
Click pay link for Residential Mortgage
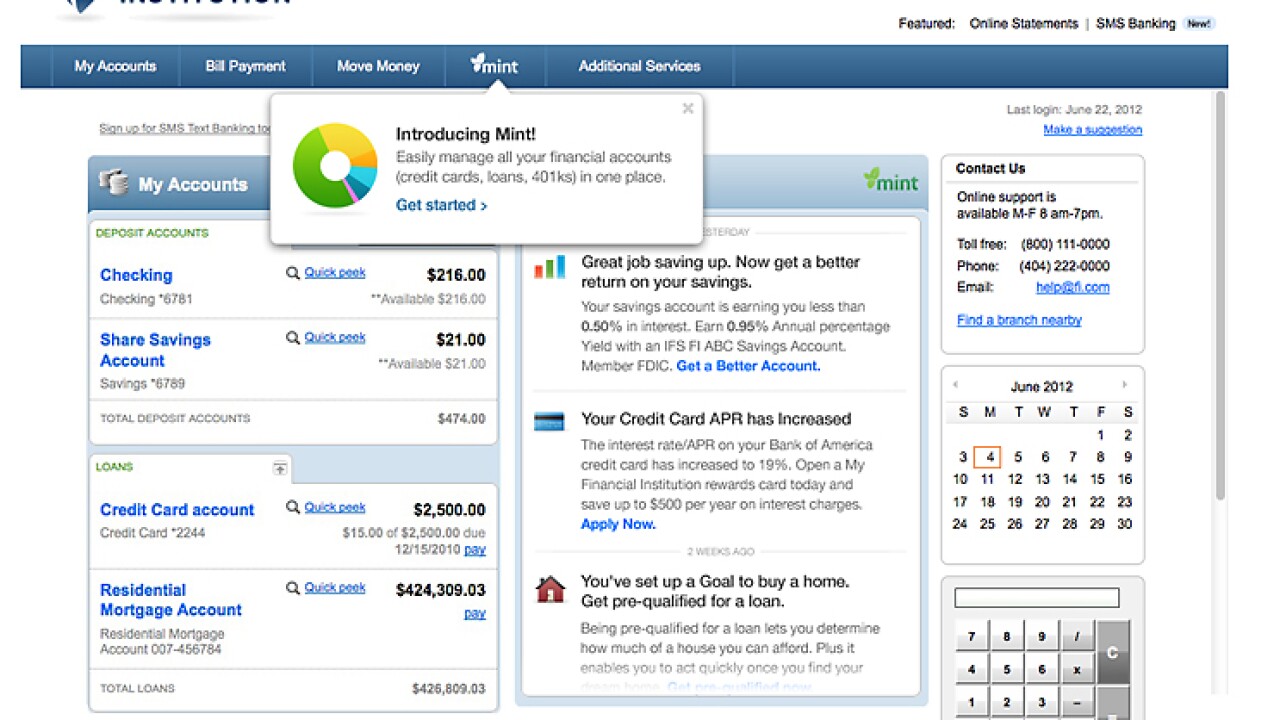474,613
